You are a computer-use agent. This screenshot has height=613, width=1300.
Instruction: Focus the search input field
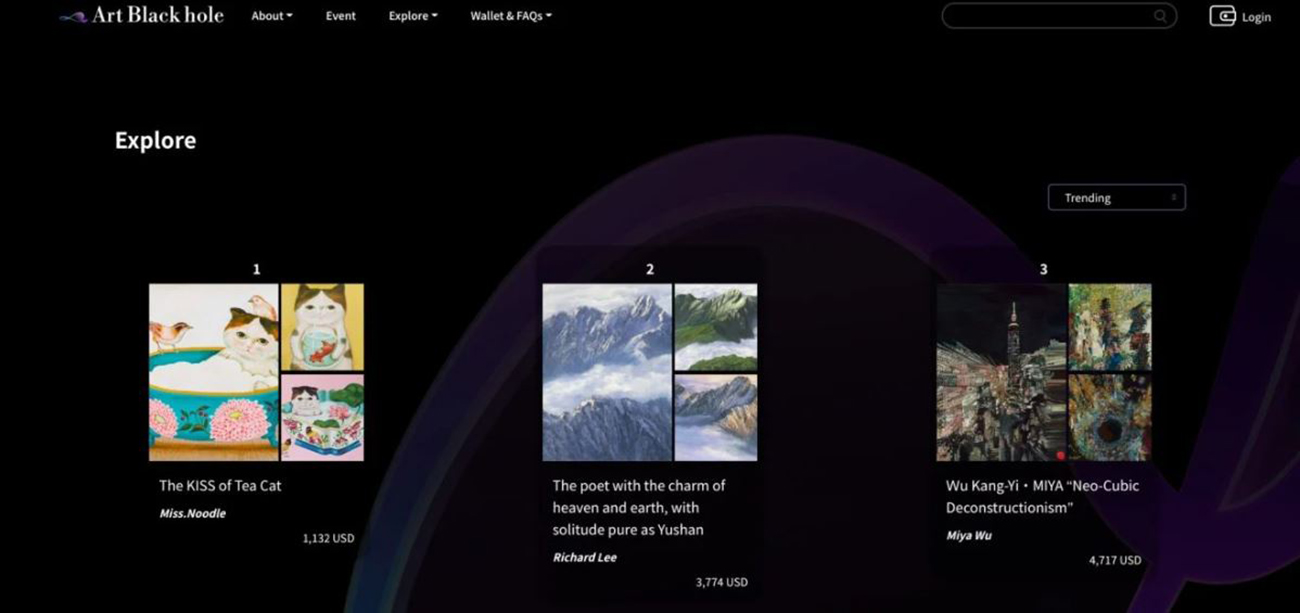[x=1059, y=16]
